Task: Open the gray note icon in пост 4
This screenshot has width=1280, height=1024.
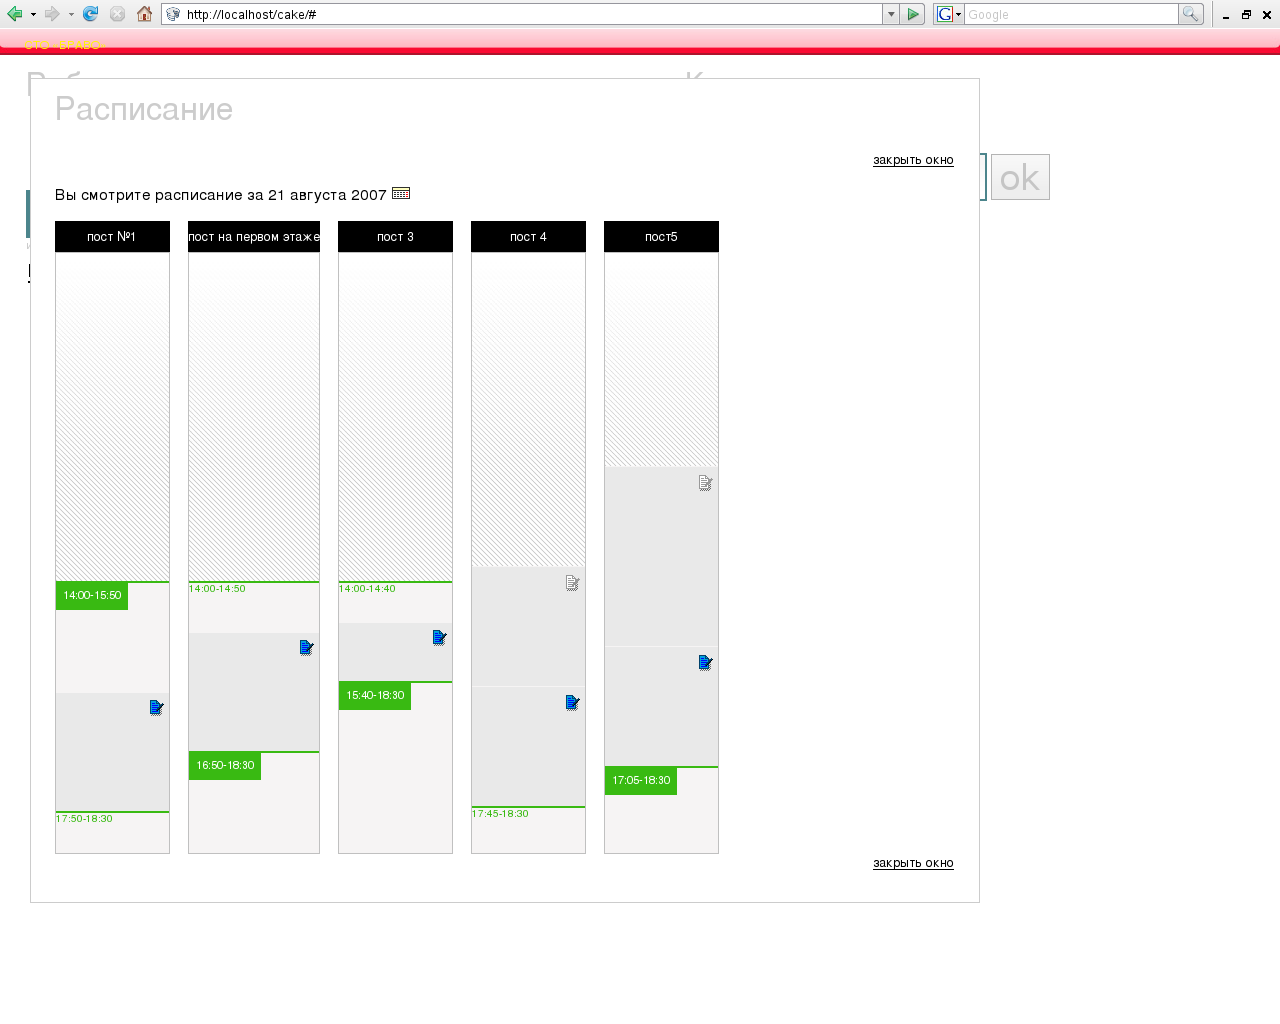Action: click(572, 583)
